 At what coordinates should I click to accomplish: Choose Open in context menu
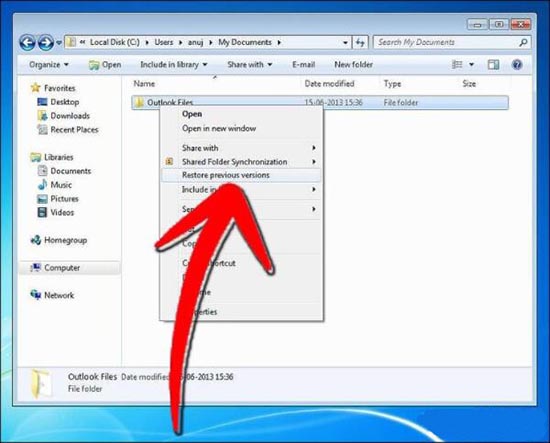pos(192,114)
